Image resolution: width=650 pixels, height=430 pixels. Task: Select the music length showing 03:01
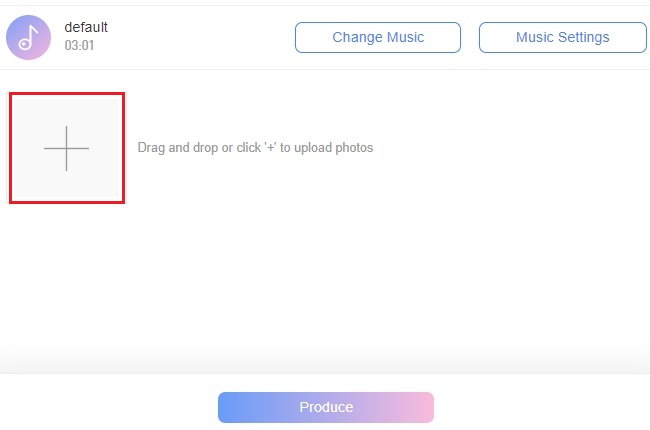tap(79, 46)
